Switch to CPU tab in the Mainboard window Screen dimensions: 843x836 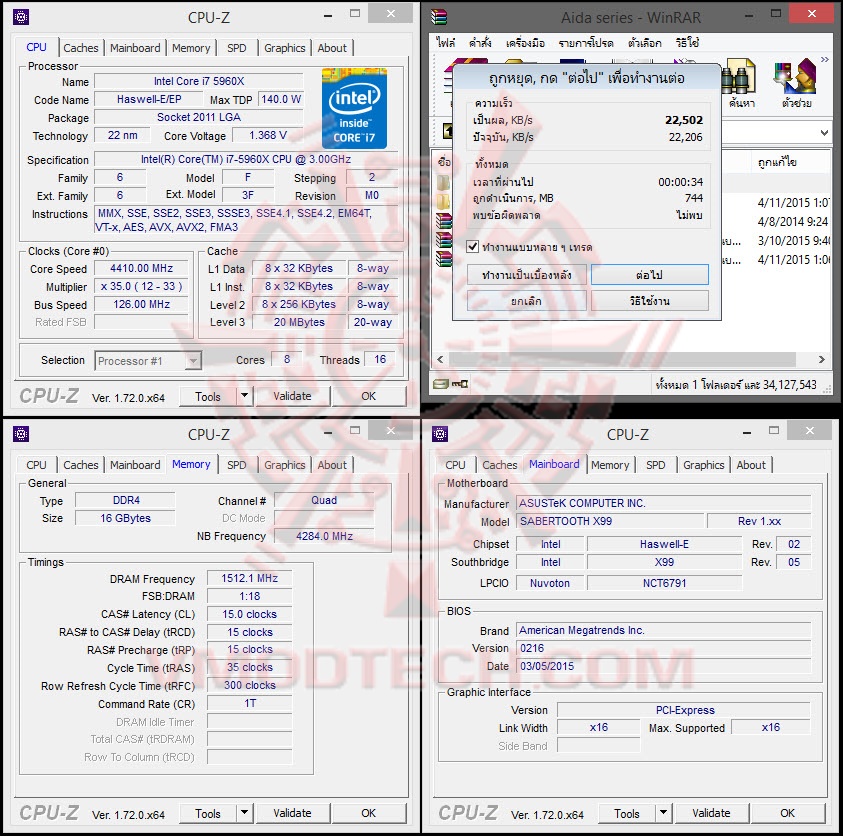[x=455, y=465]
